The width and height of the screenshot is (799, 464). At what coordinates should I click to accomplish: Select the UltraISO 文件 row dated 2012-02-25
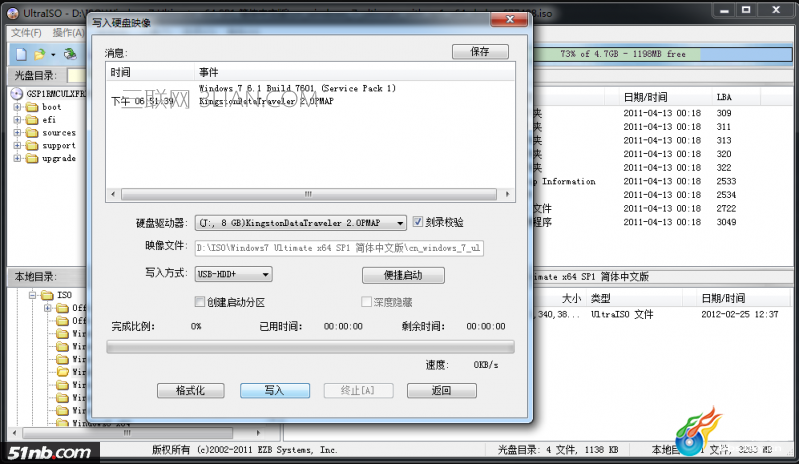(x=663, y=314)
